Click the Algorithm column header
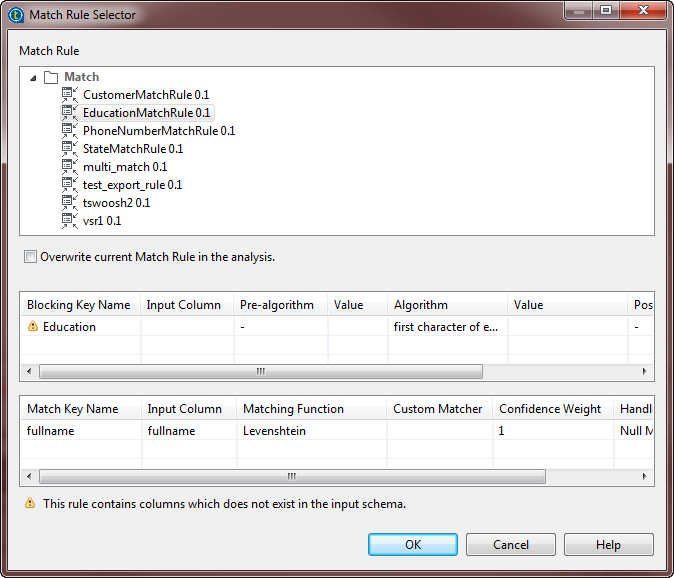Screen dimensions: 674x578 [x=447, y=305]
